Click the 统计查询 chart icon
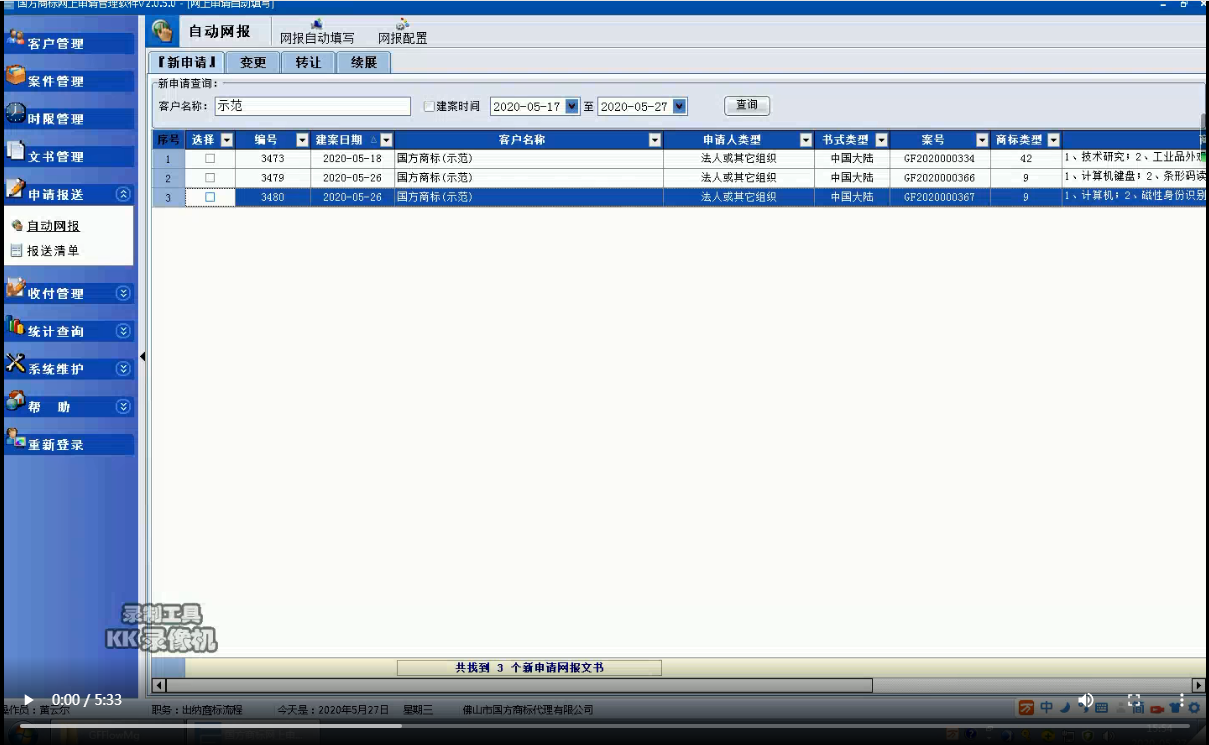The height and width of the screenshot is (745, 1209). point(15,326)
